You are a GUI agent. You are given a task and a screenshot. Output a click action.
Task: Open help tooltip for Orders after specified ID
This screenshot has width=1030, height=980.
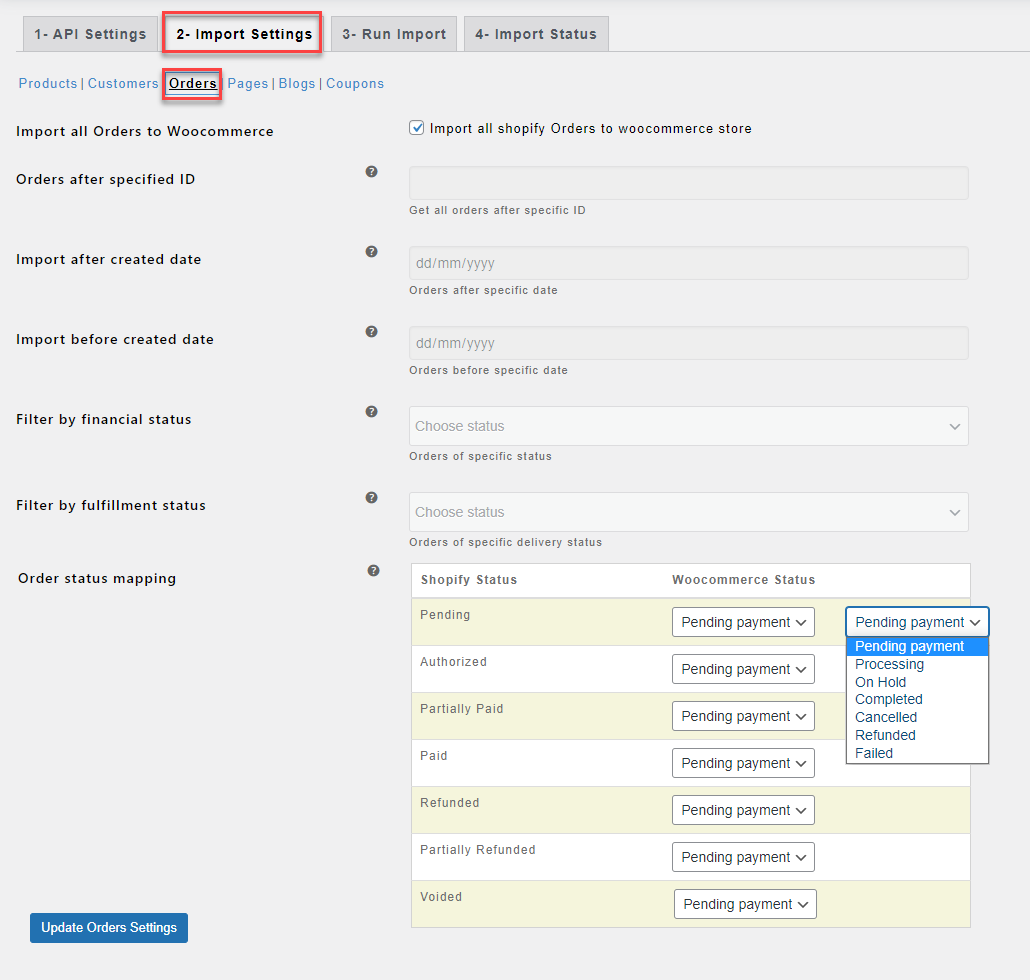point(371,171)
